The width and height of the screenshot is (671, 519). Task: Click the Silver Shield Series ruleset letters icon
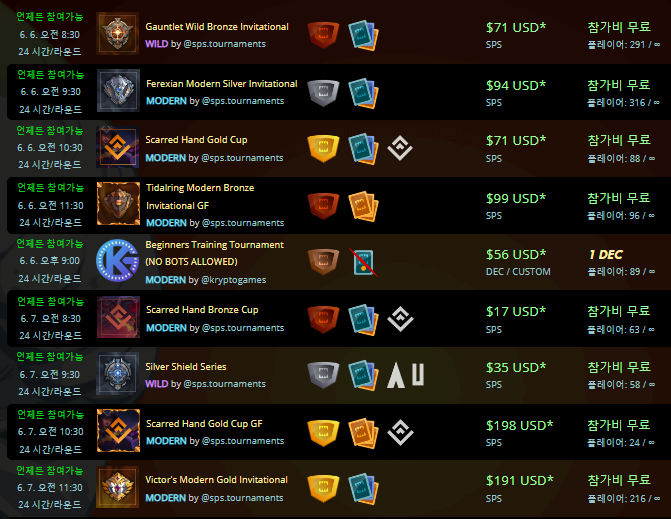[x=405, y=375]
